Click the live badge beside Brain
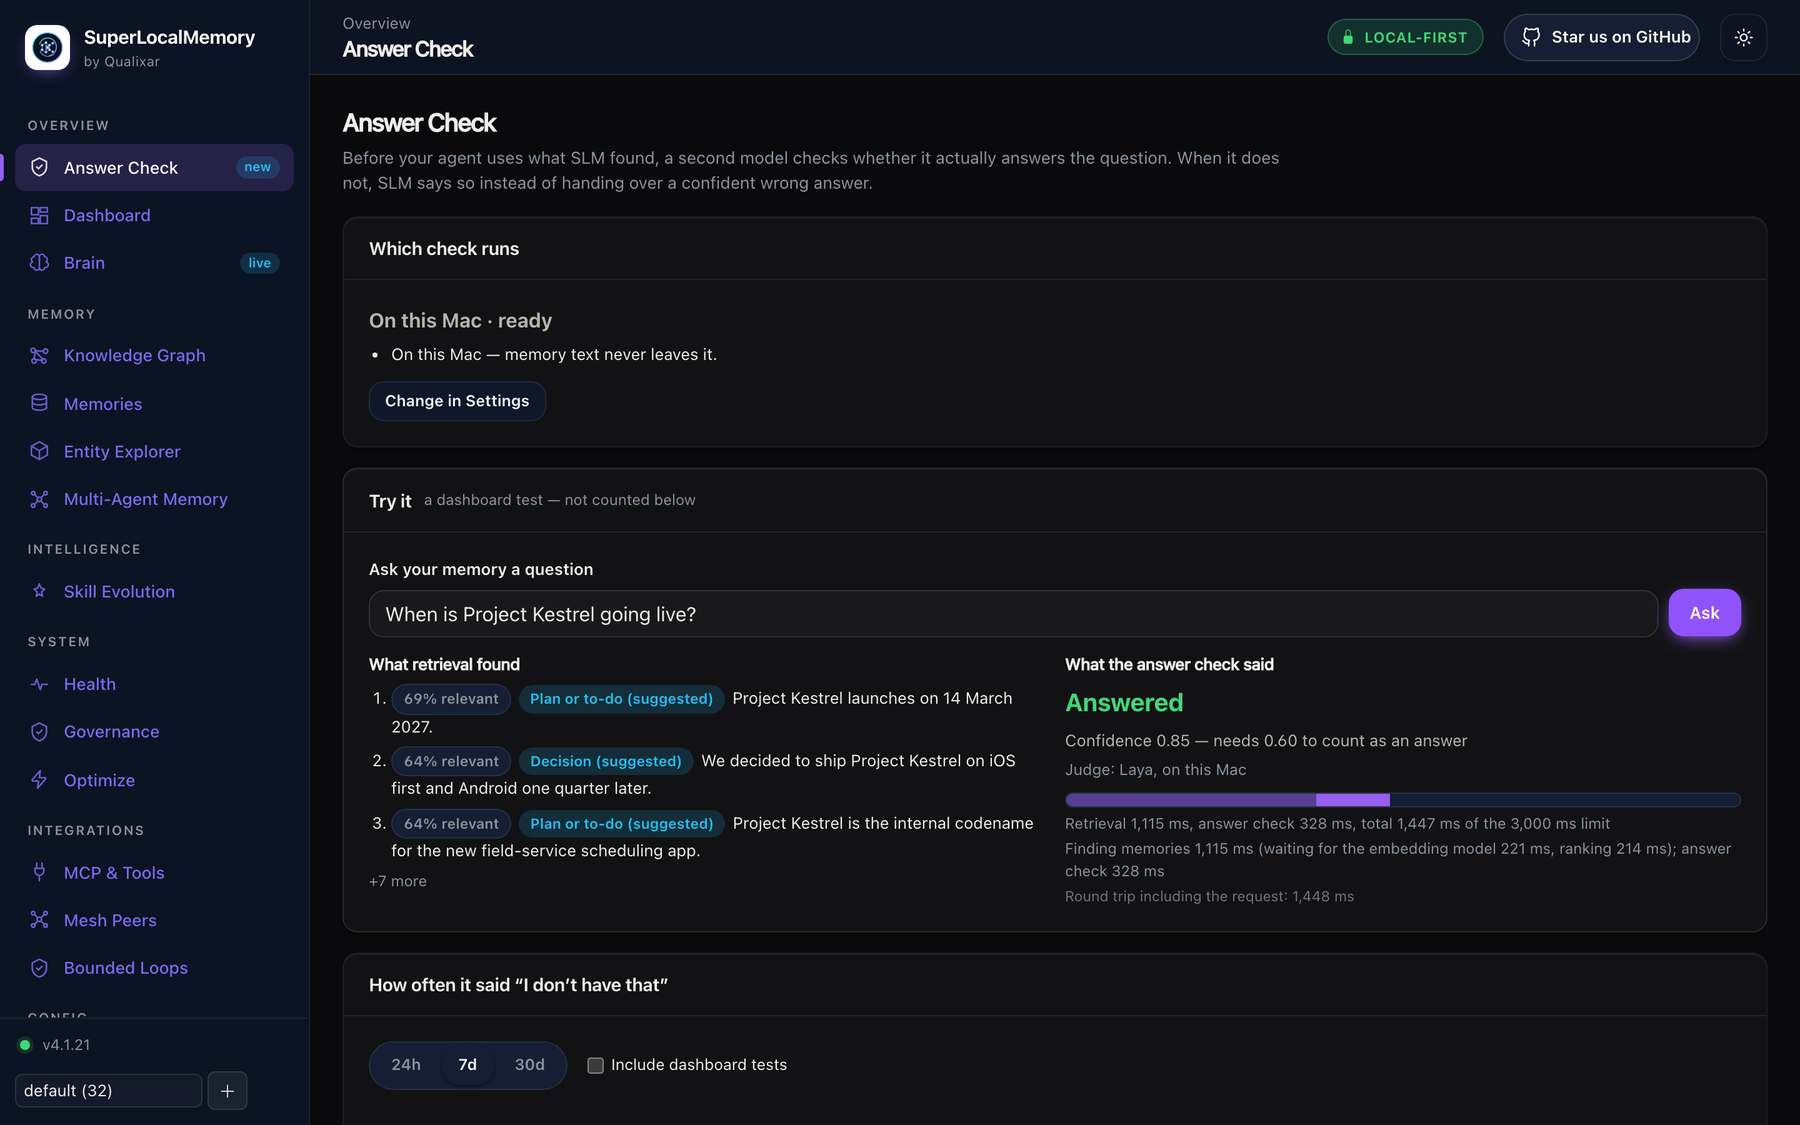 coord(260,263)
